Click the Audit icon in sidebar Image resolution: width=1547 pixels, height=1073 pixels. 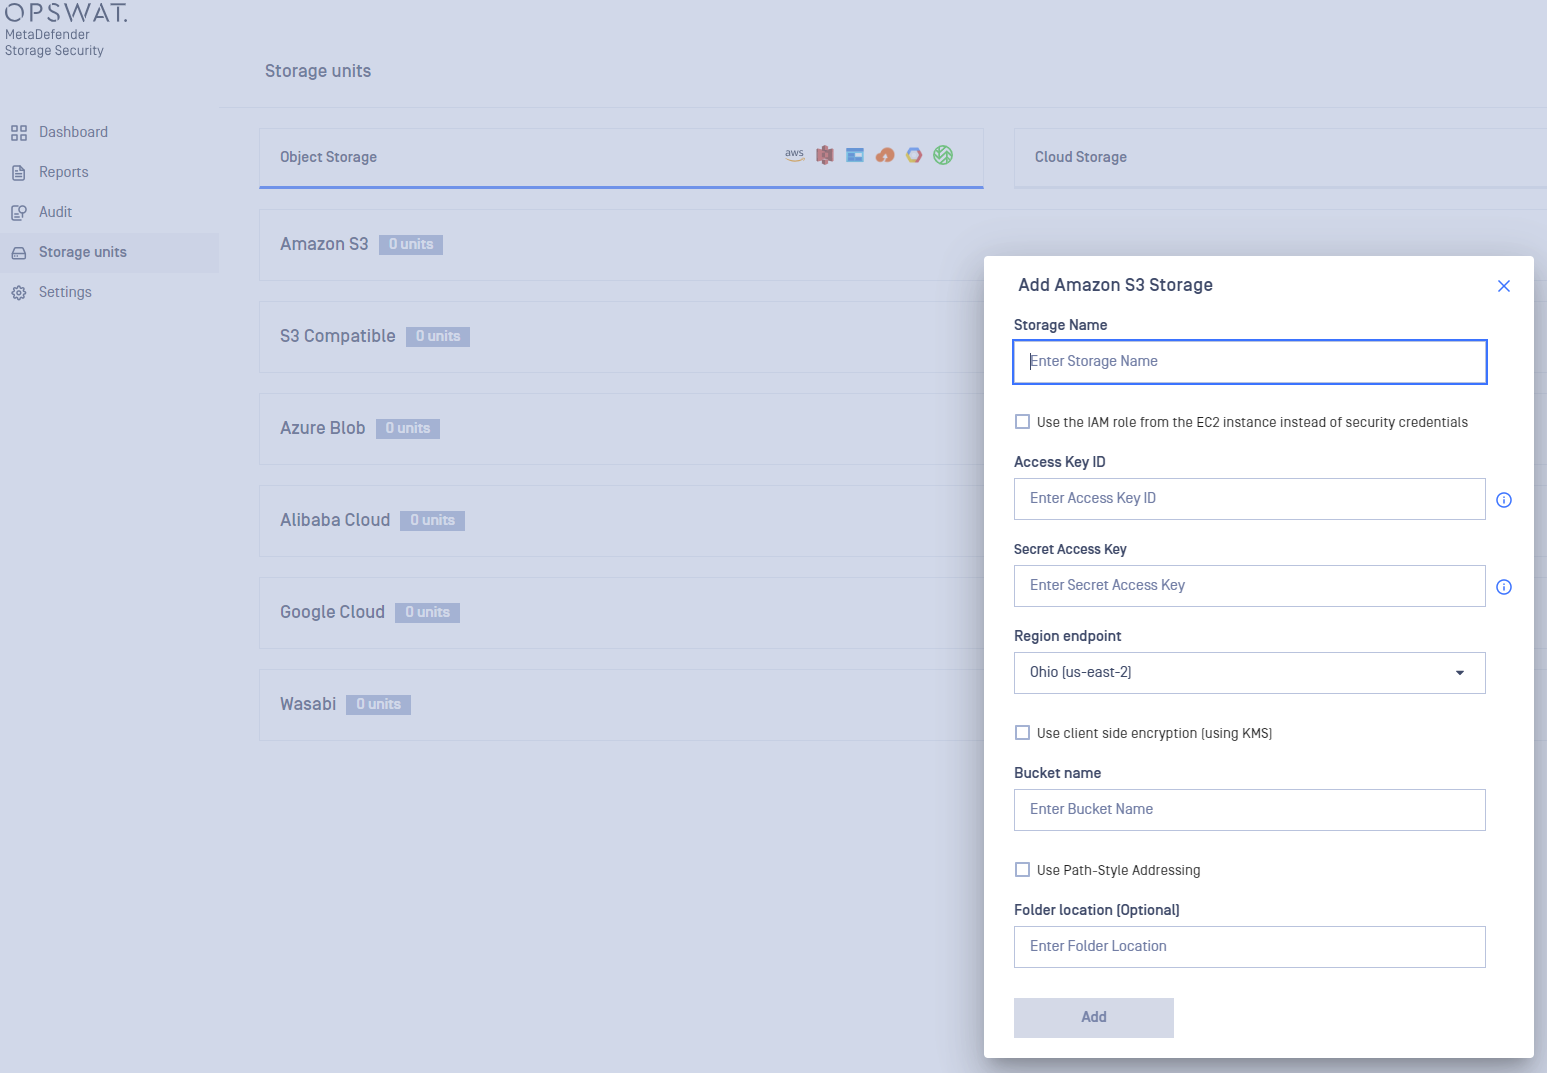point(19,213)
